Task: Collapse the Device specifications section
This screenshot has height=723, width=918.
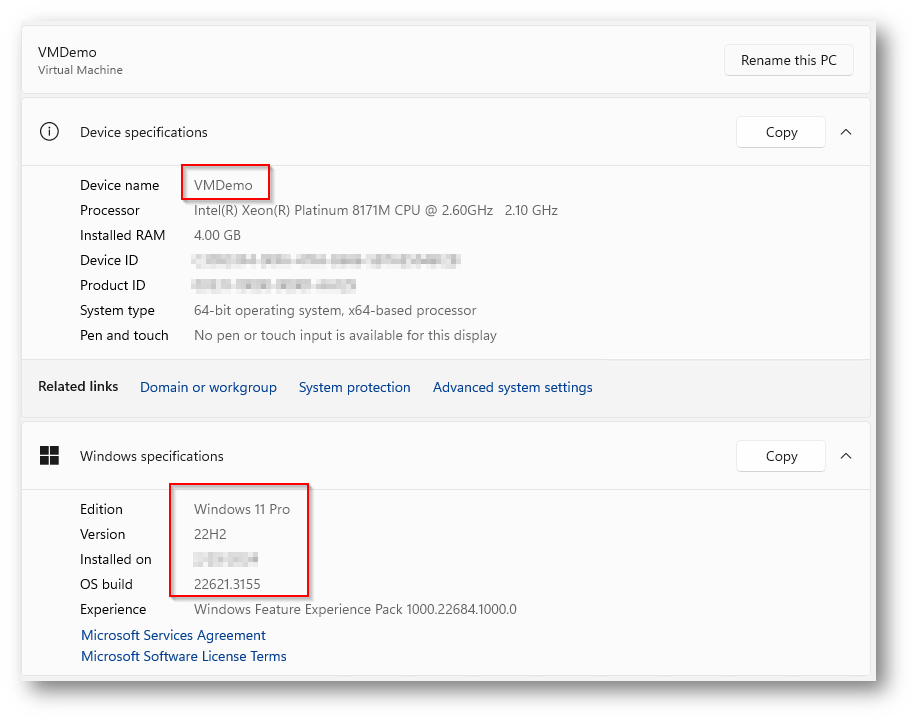Action: coord(846,132)
